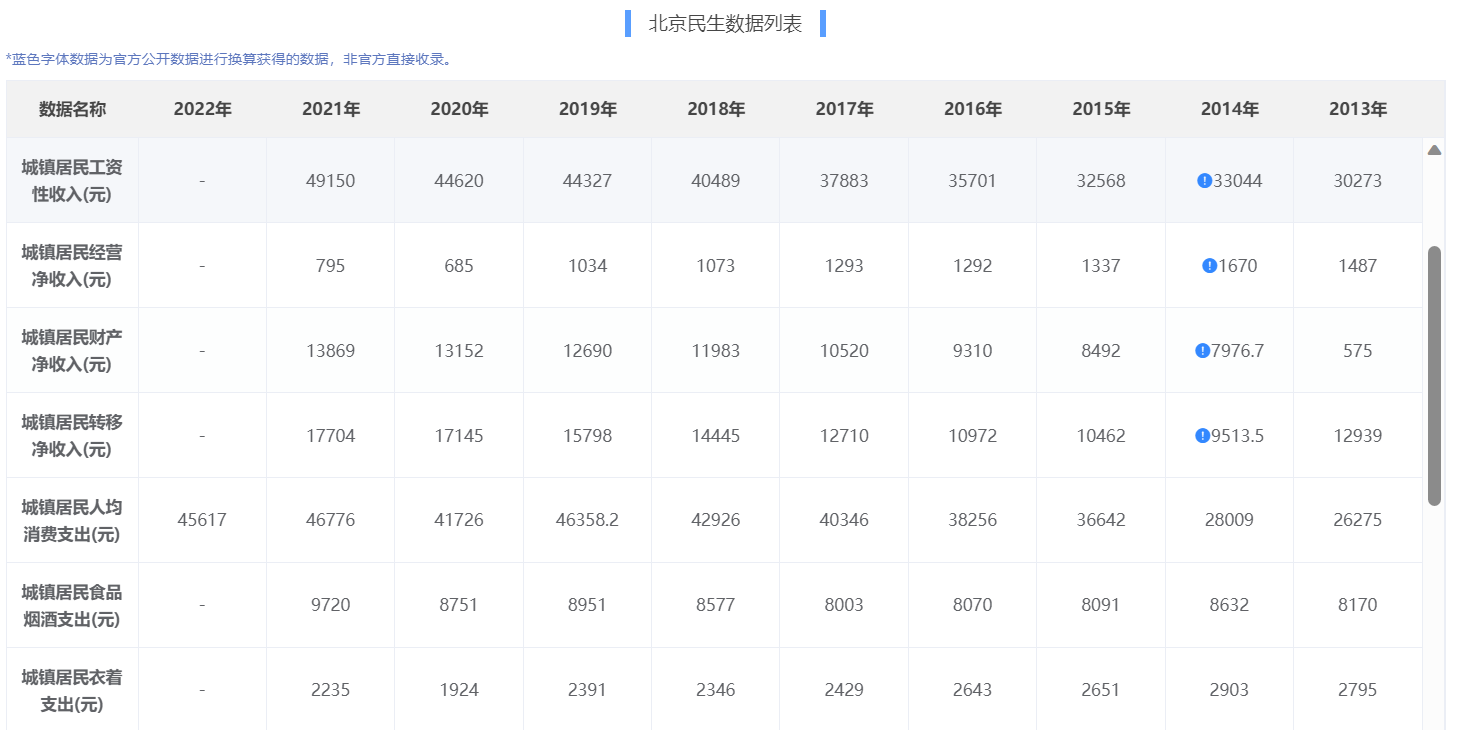Screen dimensions: 1463x730
Task: Click the info icon beside 9513.5
Action: coord(1202,436)
